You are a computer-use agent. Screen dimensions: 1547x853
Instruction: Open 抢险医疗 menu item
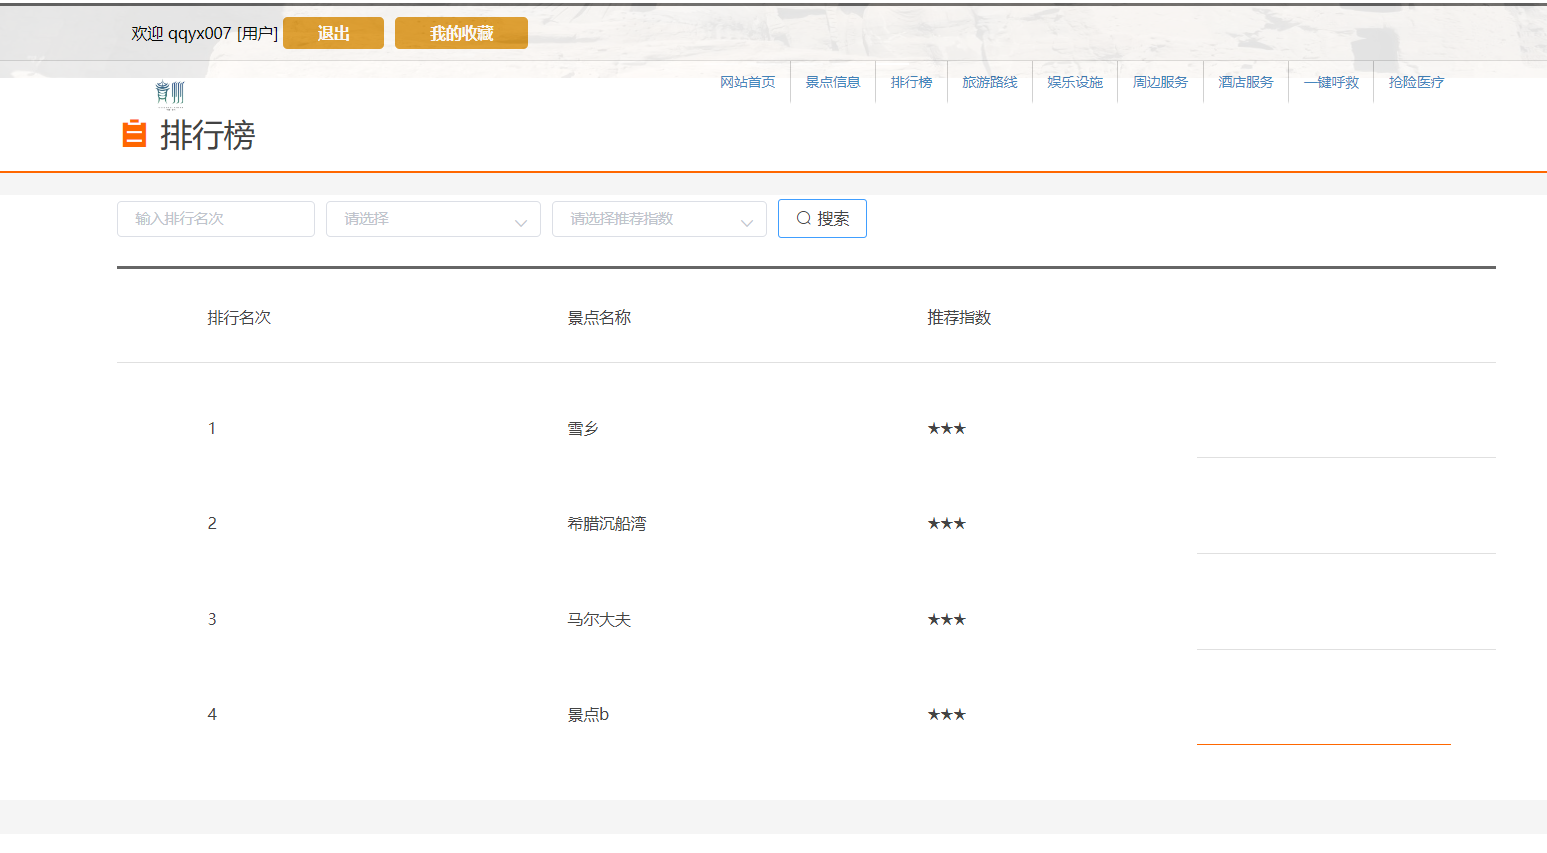1416,82
